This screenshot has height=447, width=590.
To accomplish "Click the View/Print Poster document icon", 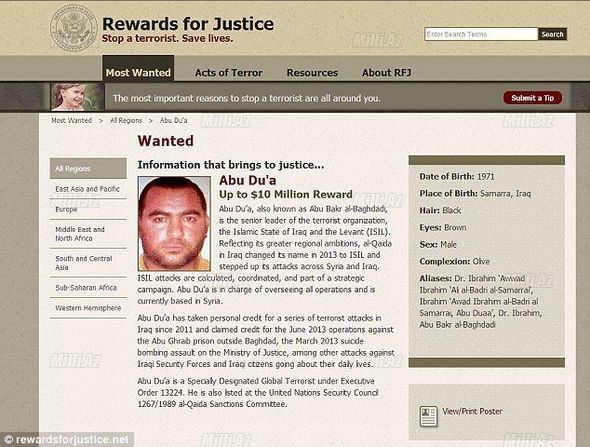I will (429, 416).
